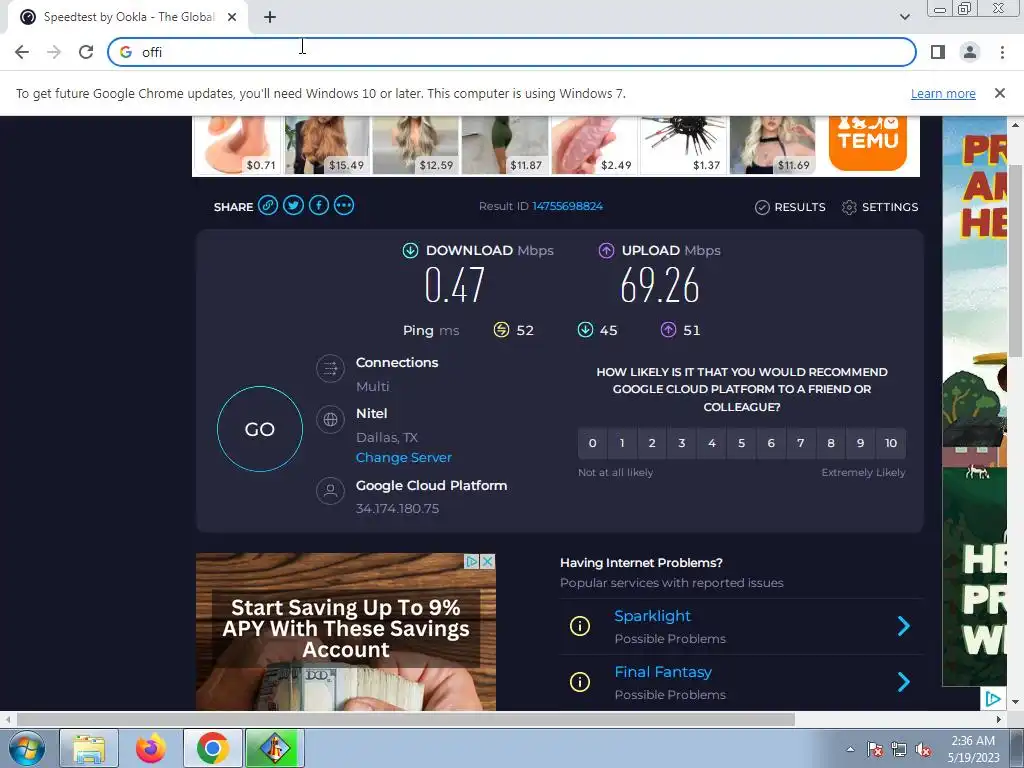Image resolution: width=1024 pixels, height=768 pixels.
Task: Open more share options icon
Action: [x=344, y=206]
